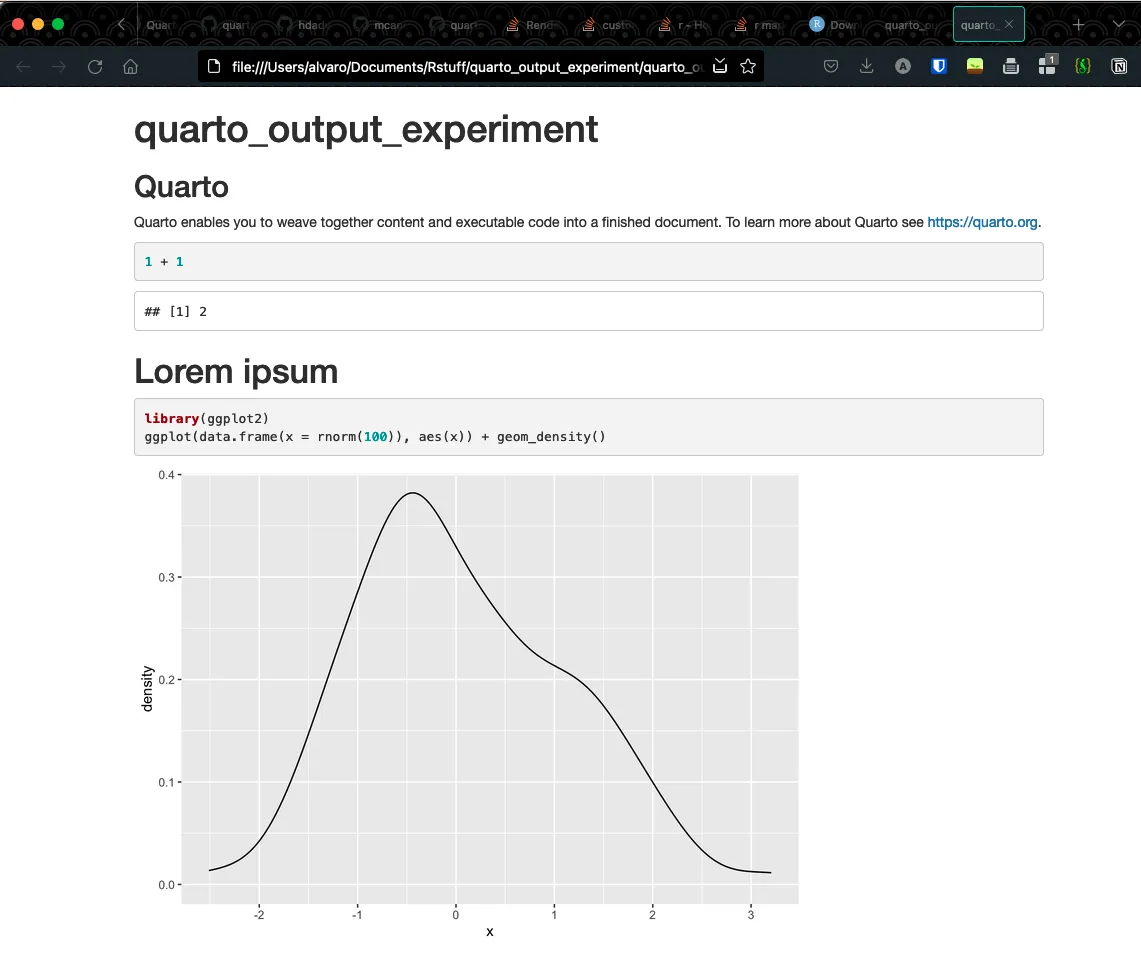Click the density plot image
This screenshot has width=1141, height=973.
pos(469,704)
